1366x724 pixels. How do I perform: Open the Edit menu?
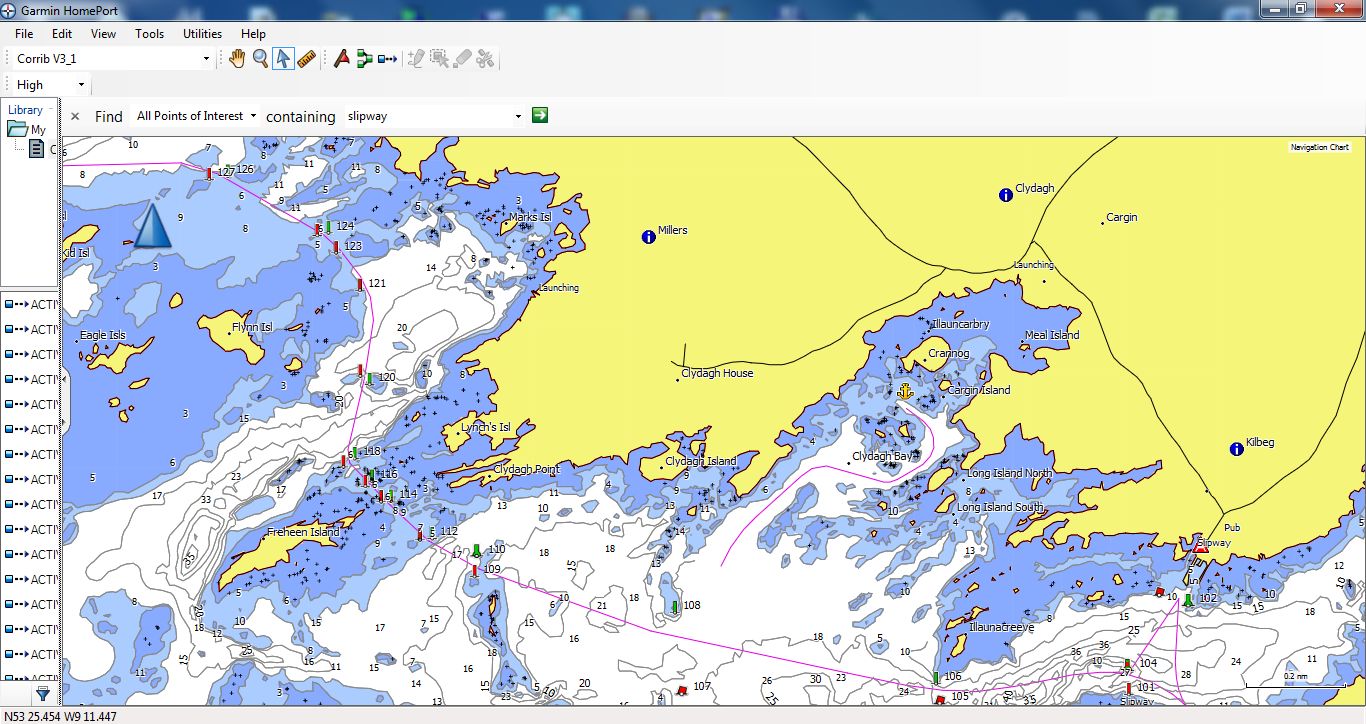coord(62,33)
